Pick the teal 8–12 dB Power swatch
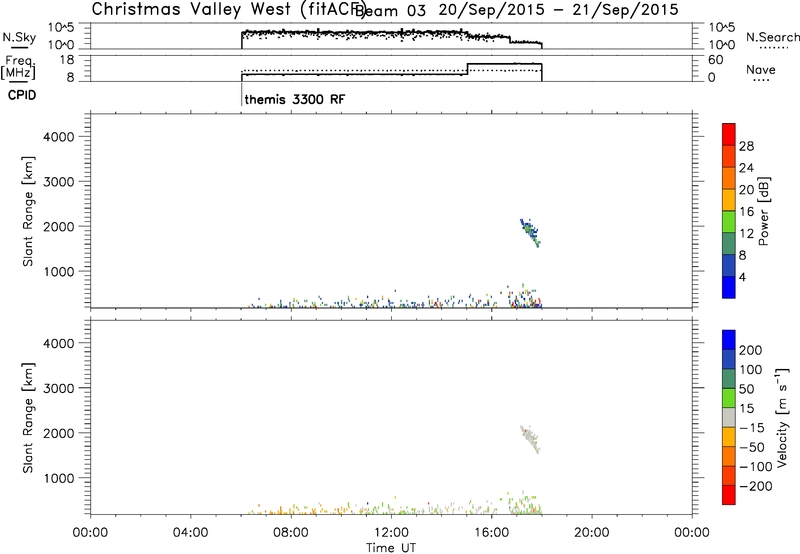Image resolution: width=800 pixels, height=554 pixels. (x=729, y=244)
